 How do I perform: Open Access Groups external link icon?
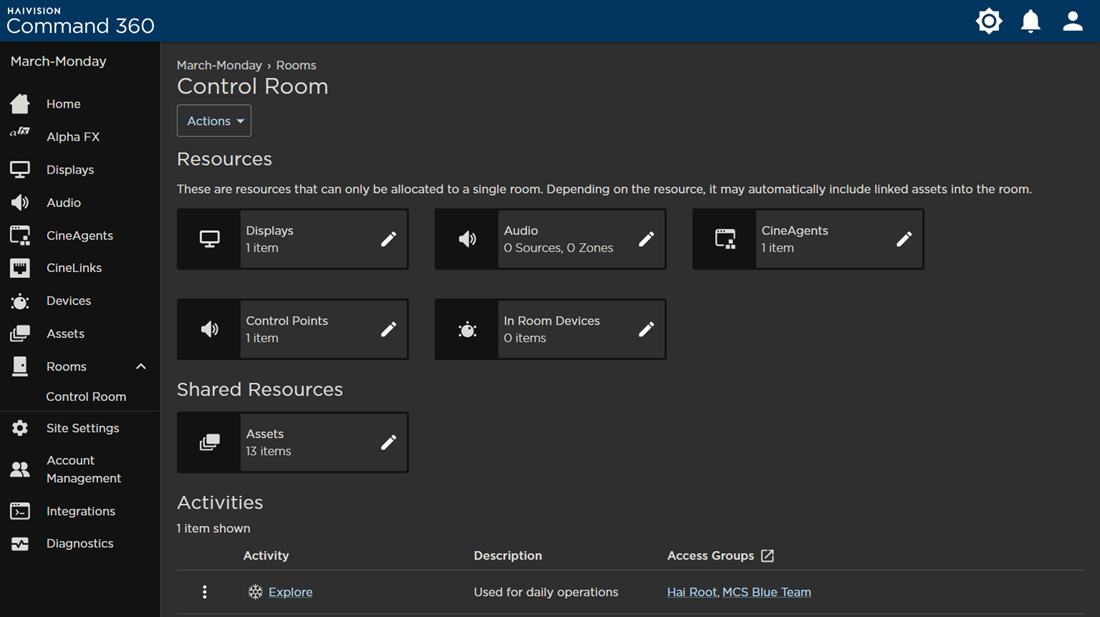767,555
